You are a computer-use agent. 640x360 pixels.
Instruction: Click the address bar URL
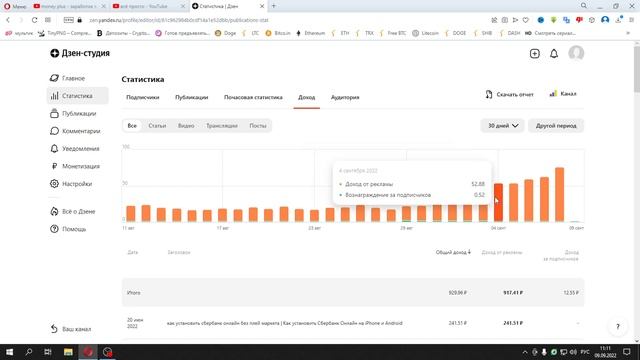[179, 20]
